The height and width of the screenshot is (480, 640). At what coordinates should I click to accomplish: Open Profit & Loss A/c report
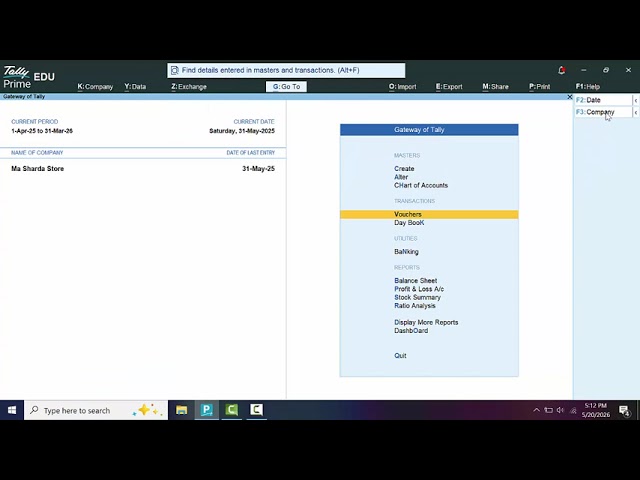(x=419, y=289)
